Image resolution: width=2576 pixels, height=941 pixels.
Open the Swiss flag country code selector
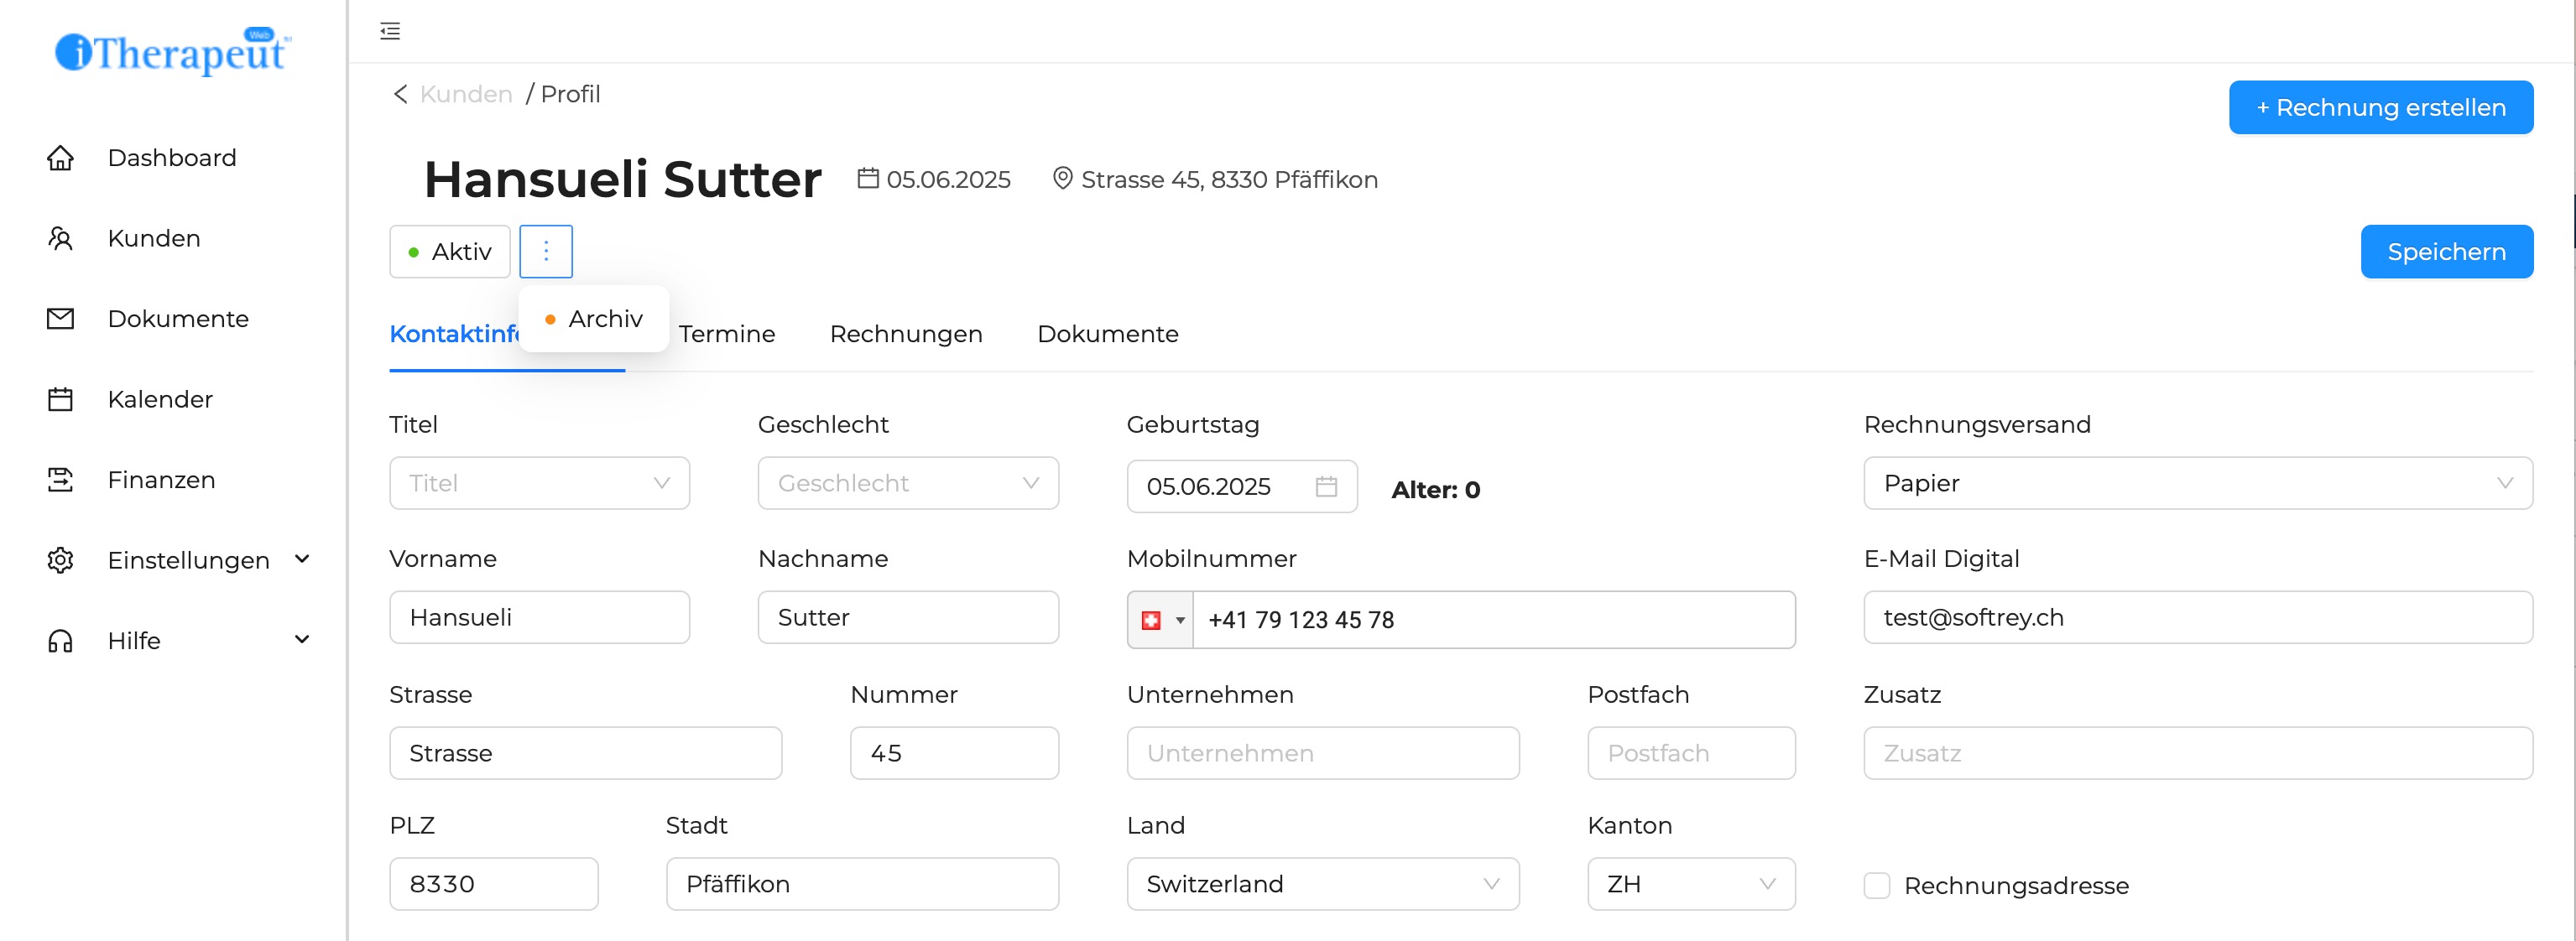click(x=1160, y=620)
